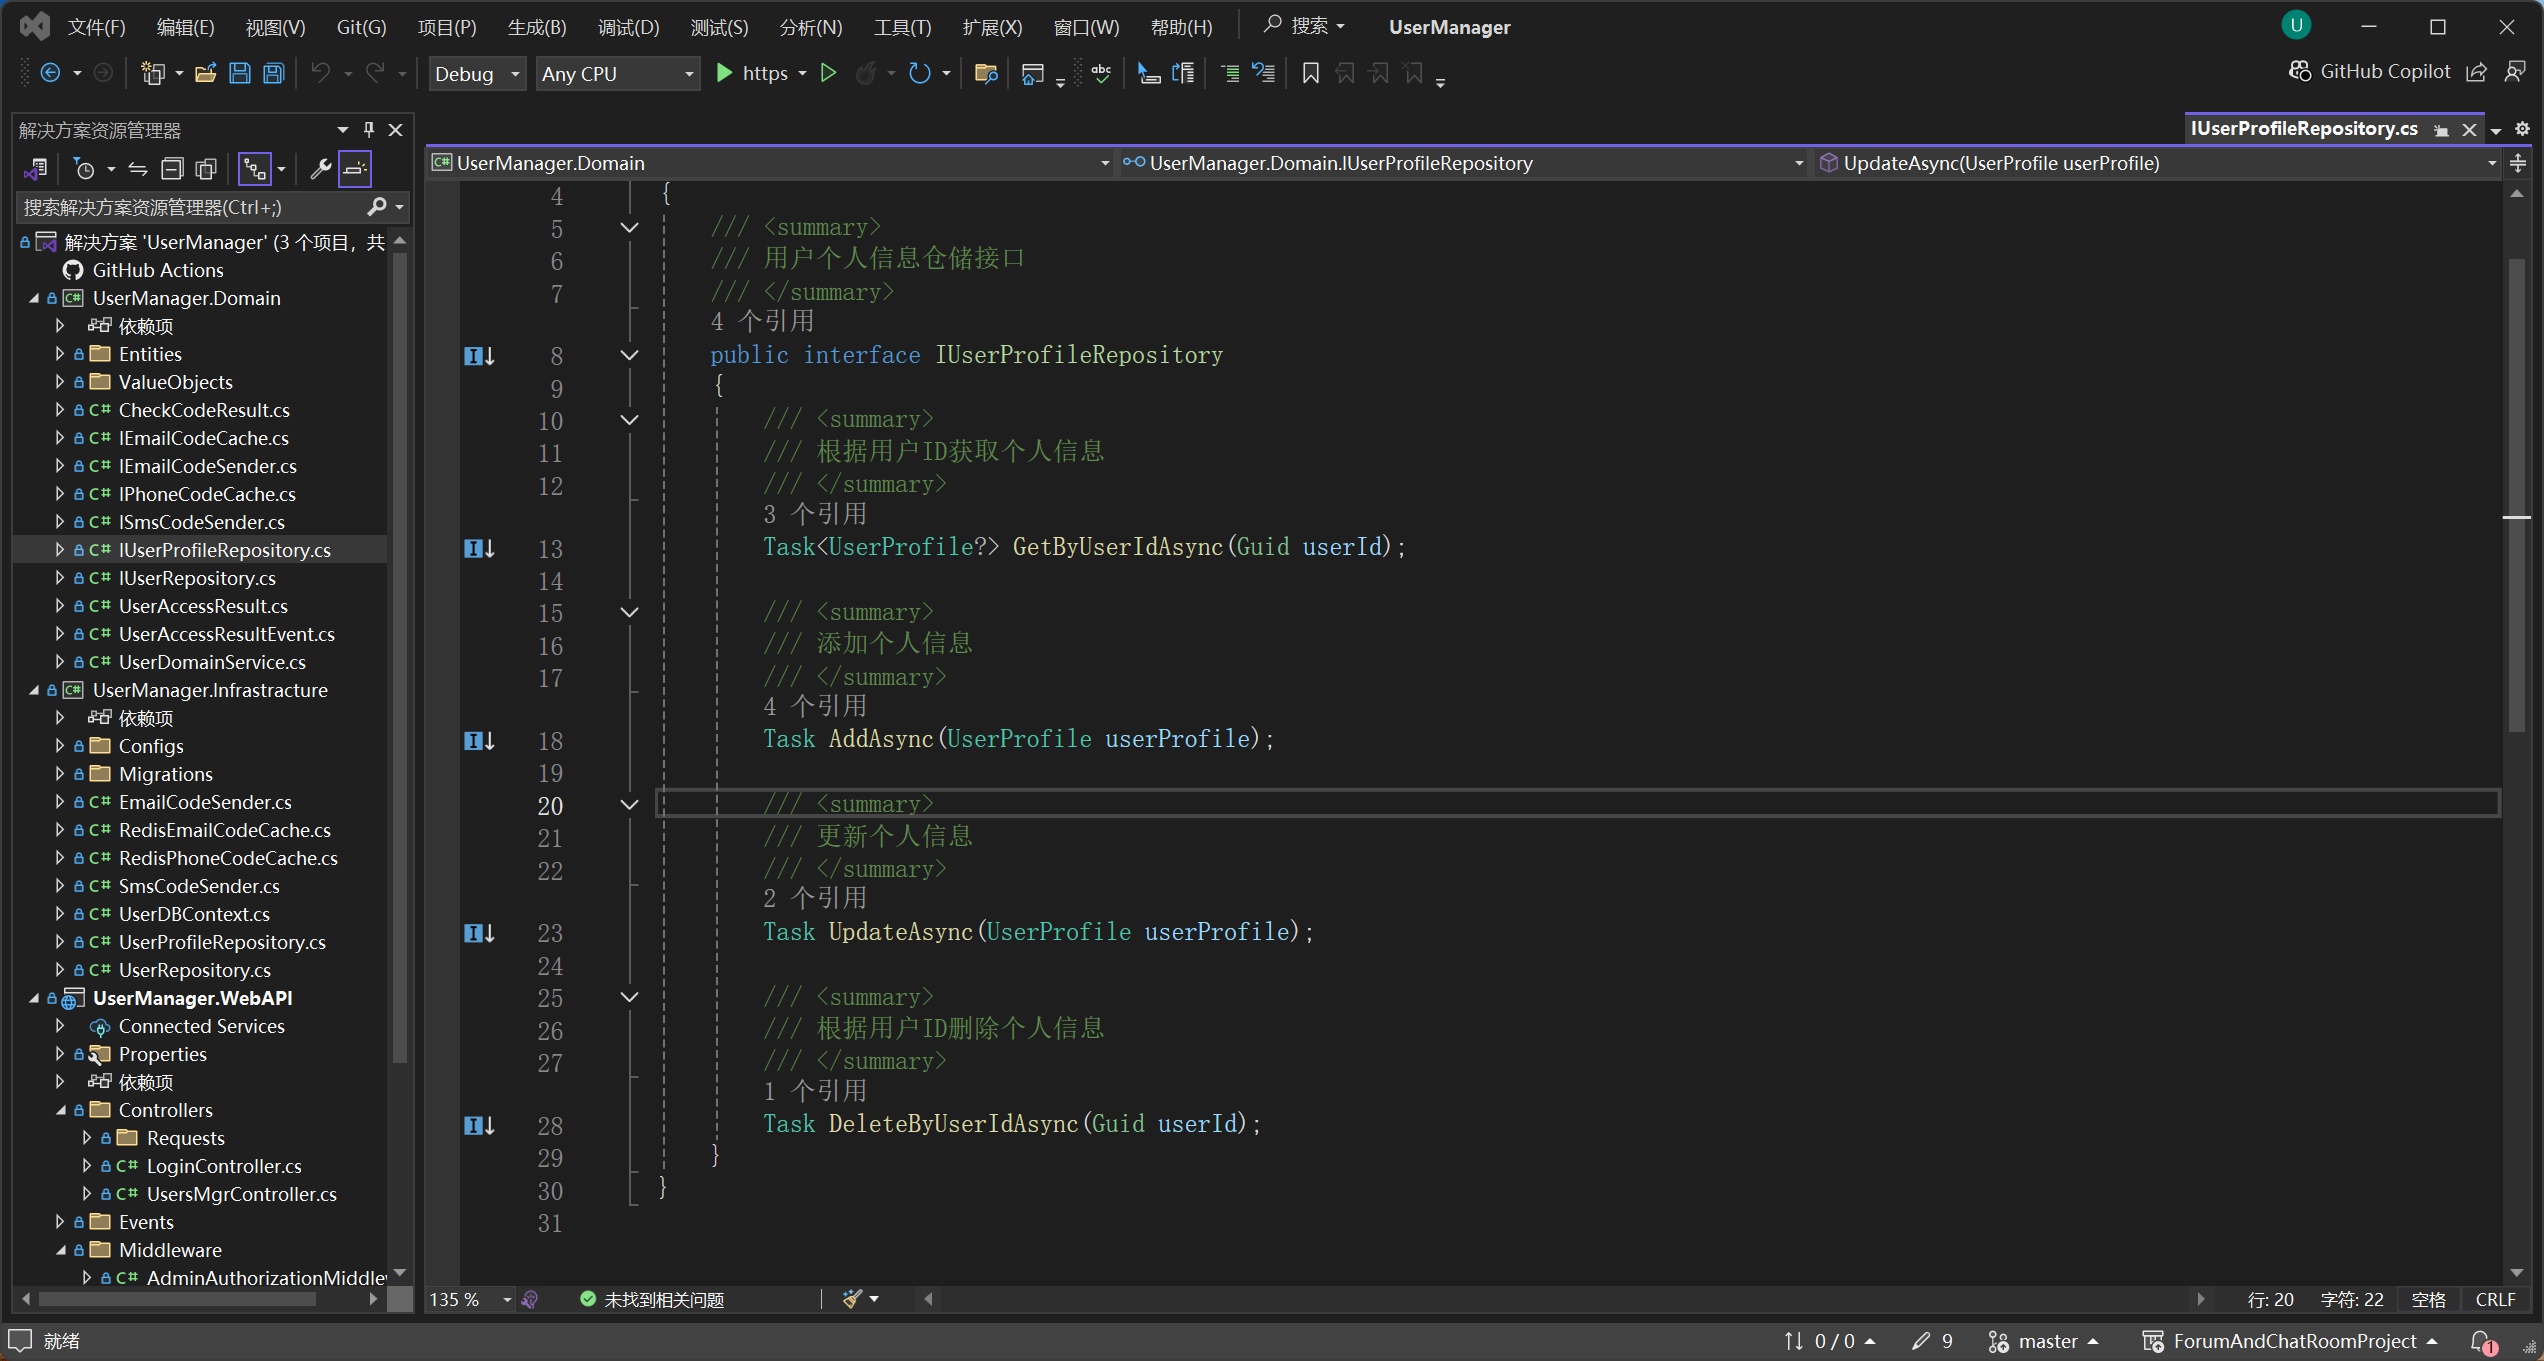2544x1361 pixels.
Task: Open the Debug configuration dropdown
Action: pos(477,74)
